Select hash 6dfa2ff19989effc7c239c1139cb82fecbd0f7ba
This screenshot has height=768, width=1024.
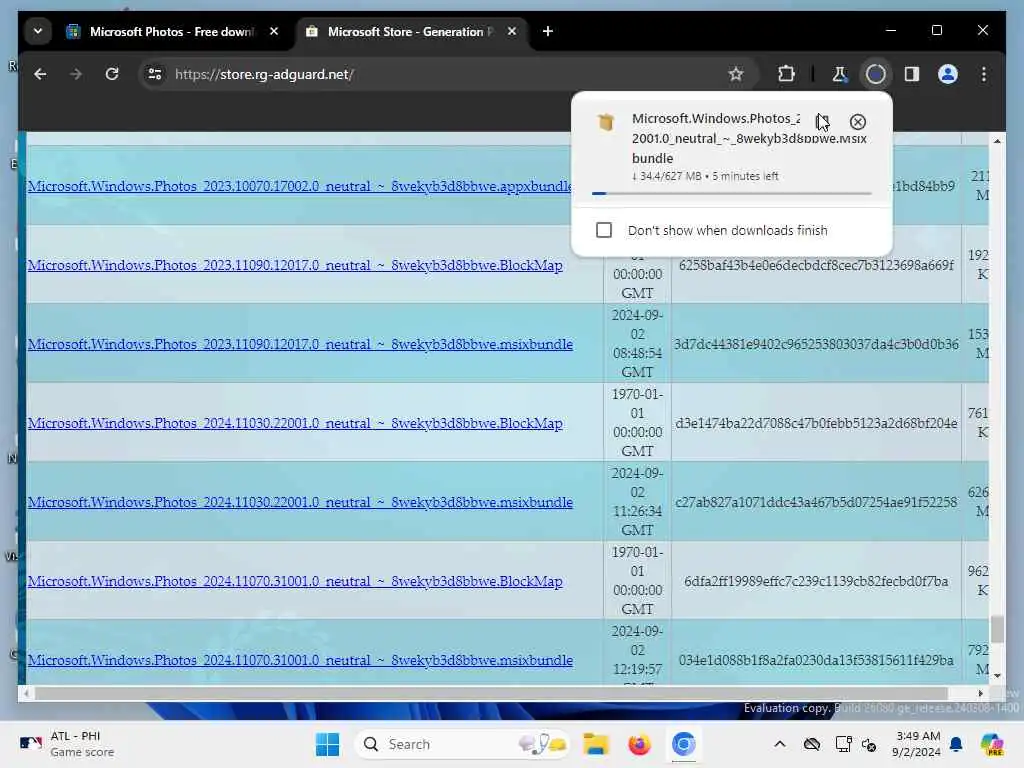[x=816, y=581]
